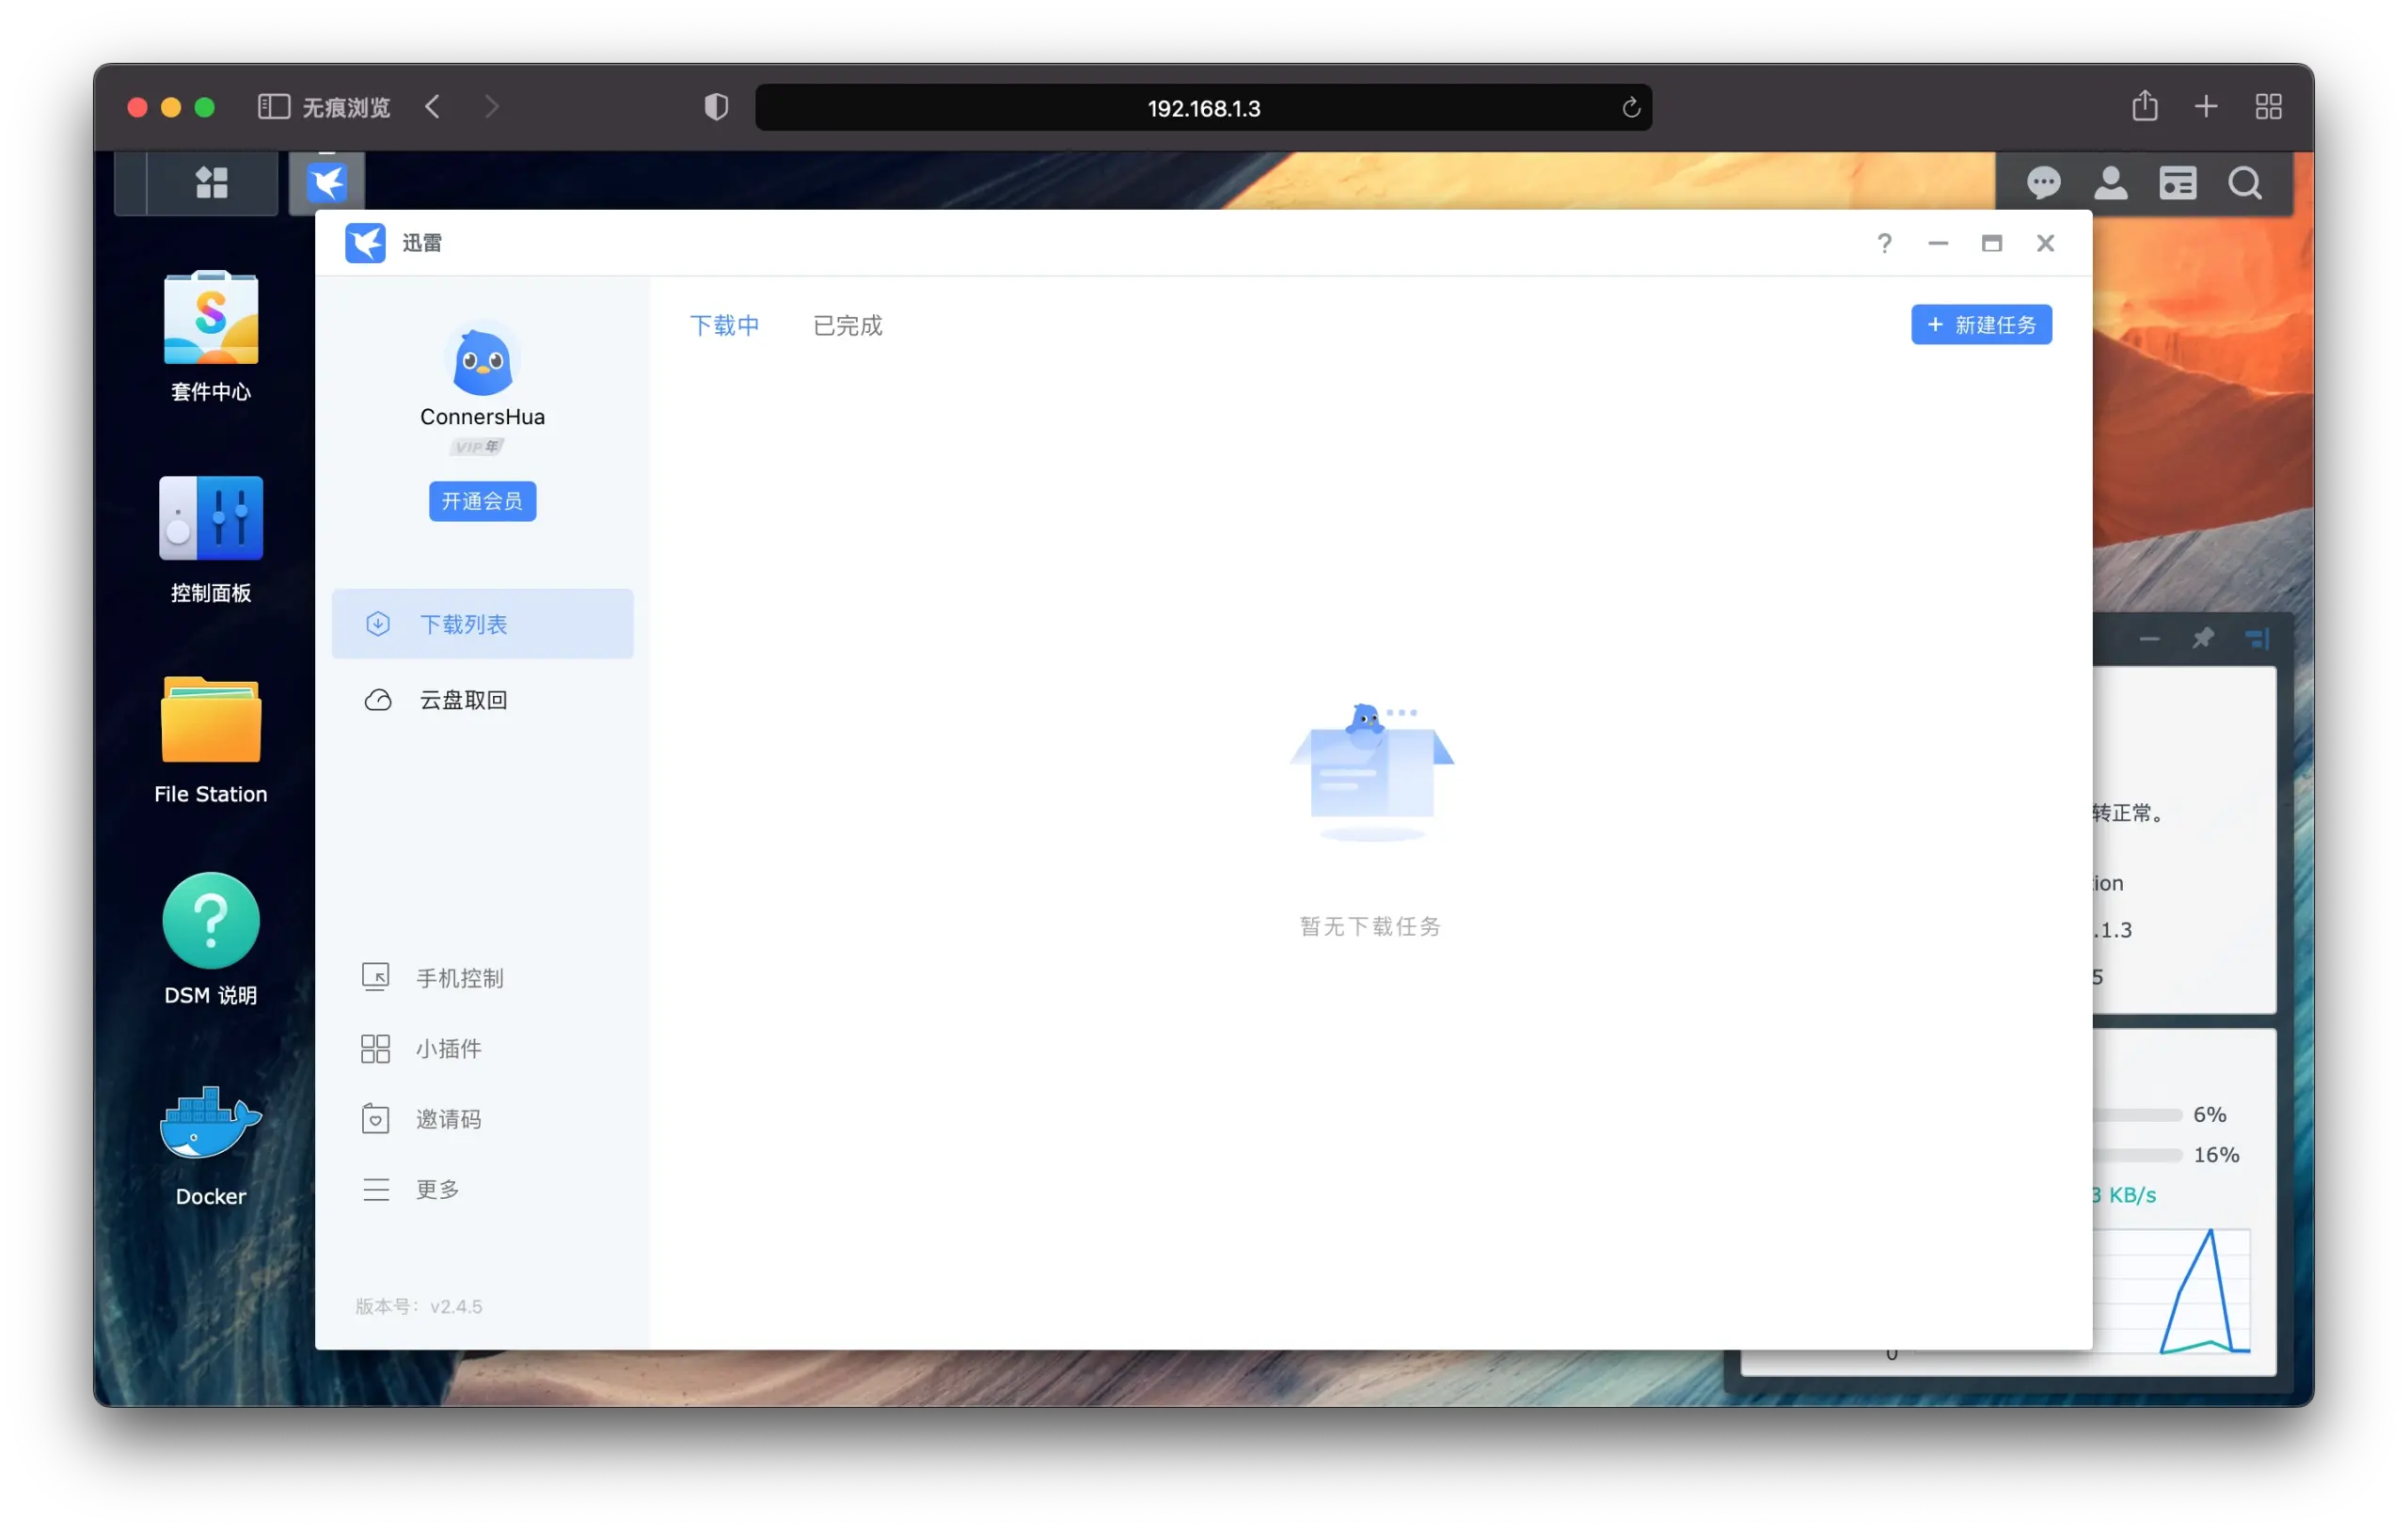The height and width of the screenshot is (1531, 2408).
Task: Reload the page in Safari
Action: [1630, 108]
